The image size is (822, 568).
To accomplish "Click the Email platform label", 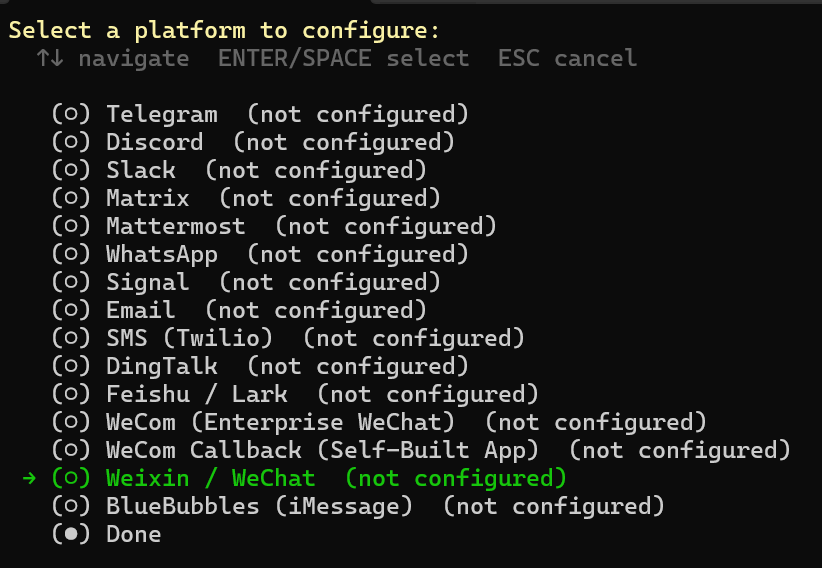I will point(141,310).
